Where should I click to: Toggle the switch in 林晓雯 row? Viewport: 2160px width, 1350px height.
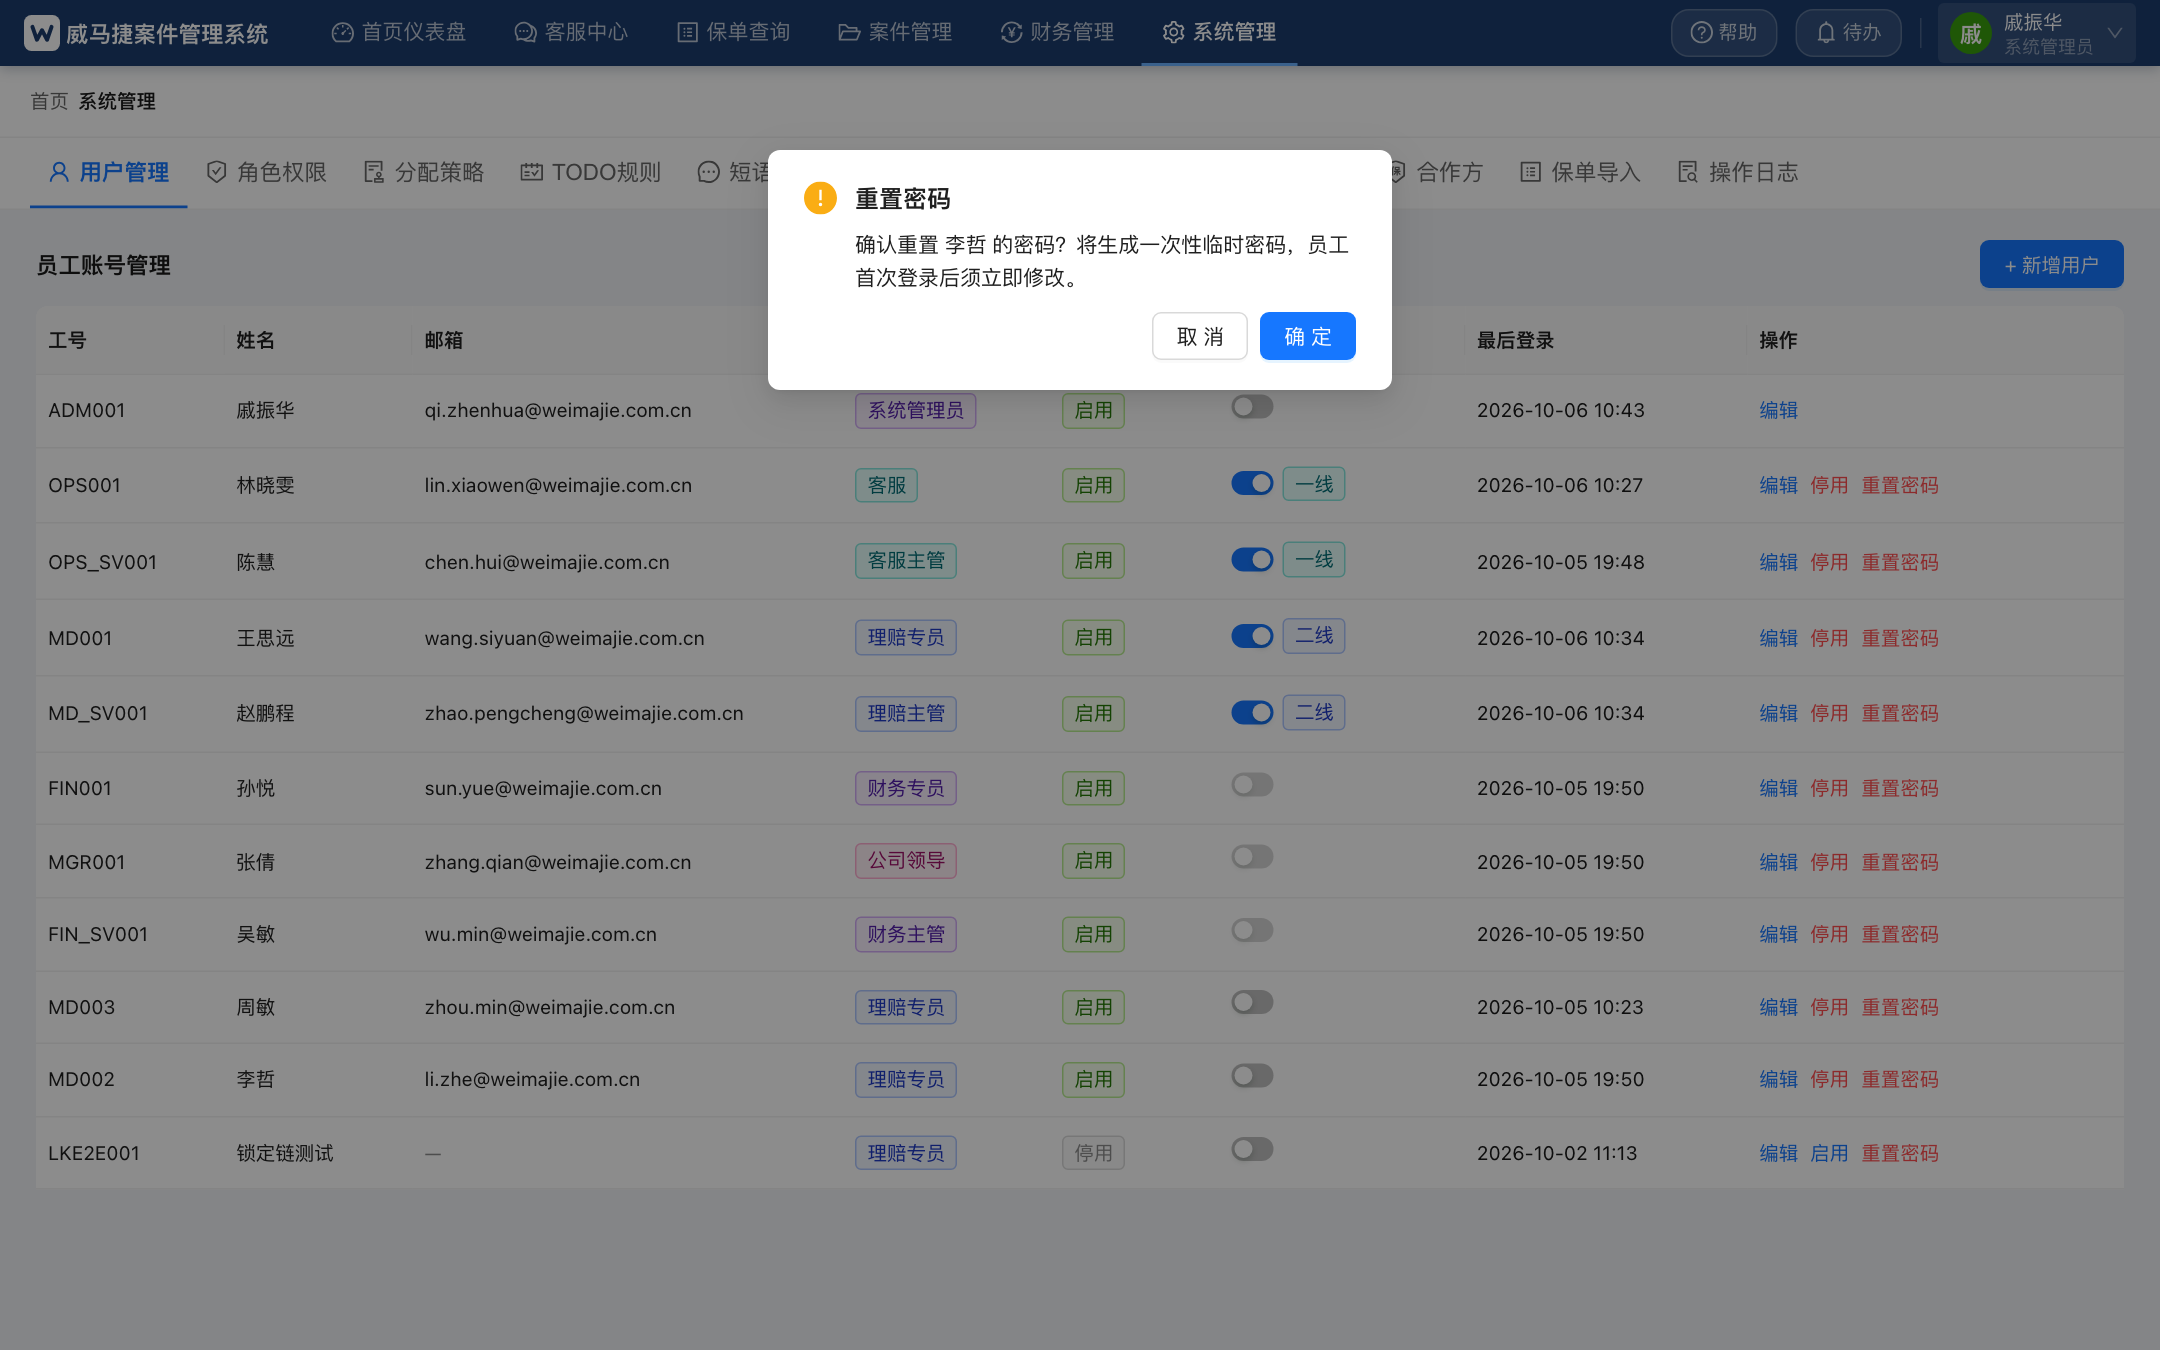point(1252,484)
